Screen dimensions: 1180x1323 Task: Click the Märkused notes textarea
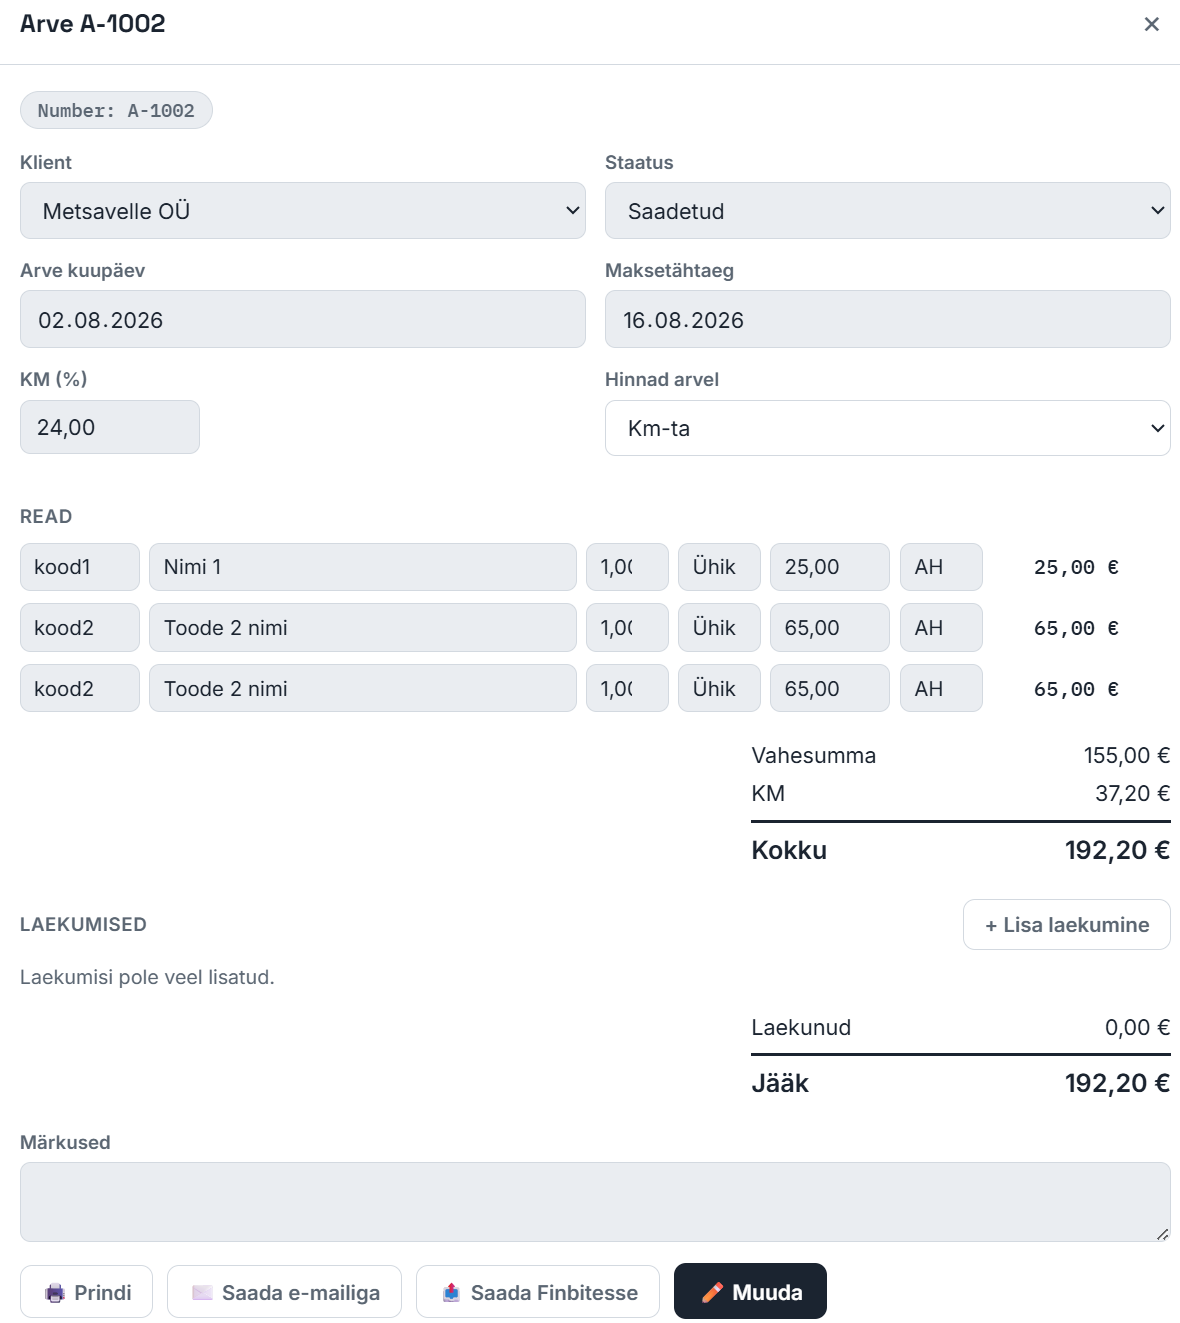(595, 1202)
